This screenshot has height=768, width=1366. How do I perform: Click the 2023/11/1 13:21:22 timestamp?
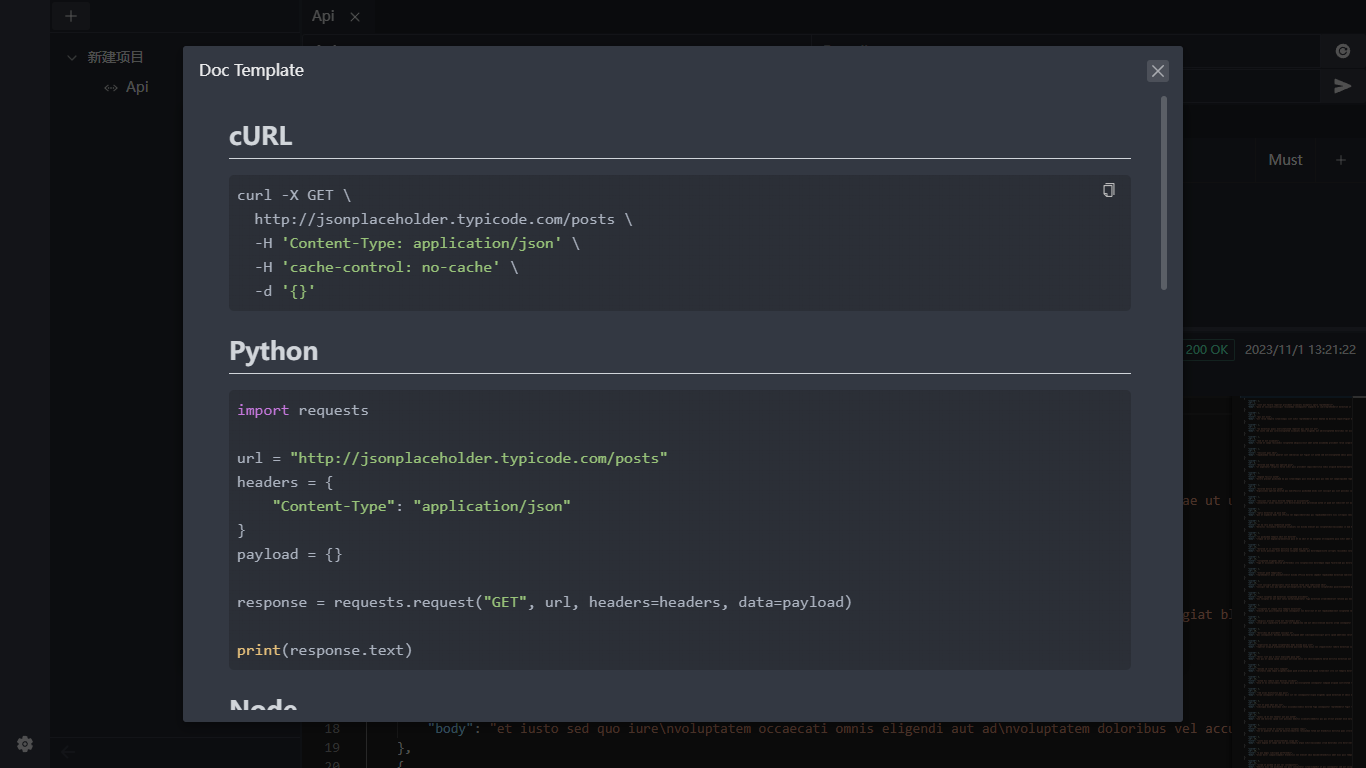(1300, 350)
